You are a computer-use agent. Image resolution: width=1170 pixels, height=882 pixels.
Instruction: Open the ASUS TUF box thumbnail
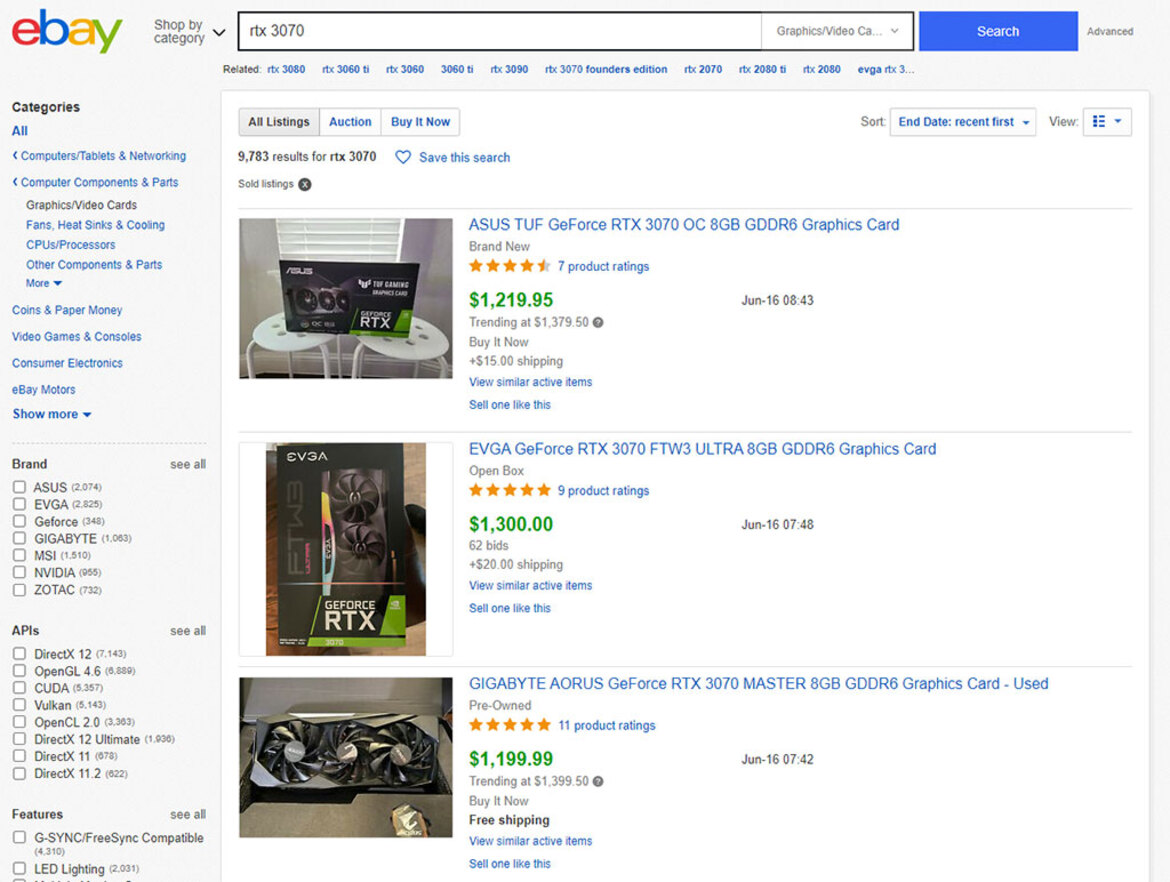[345, 298]
